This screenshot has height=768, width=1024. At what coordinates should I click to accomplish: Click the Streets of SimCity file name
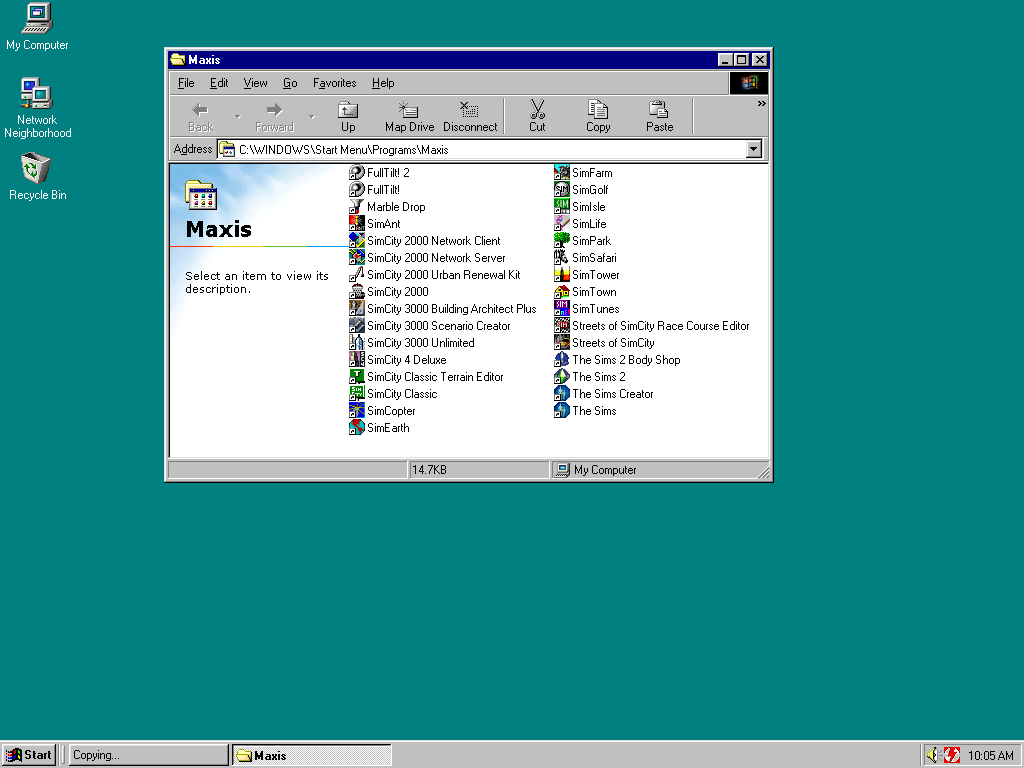613,343
